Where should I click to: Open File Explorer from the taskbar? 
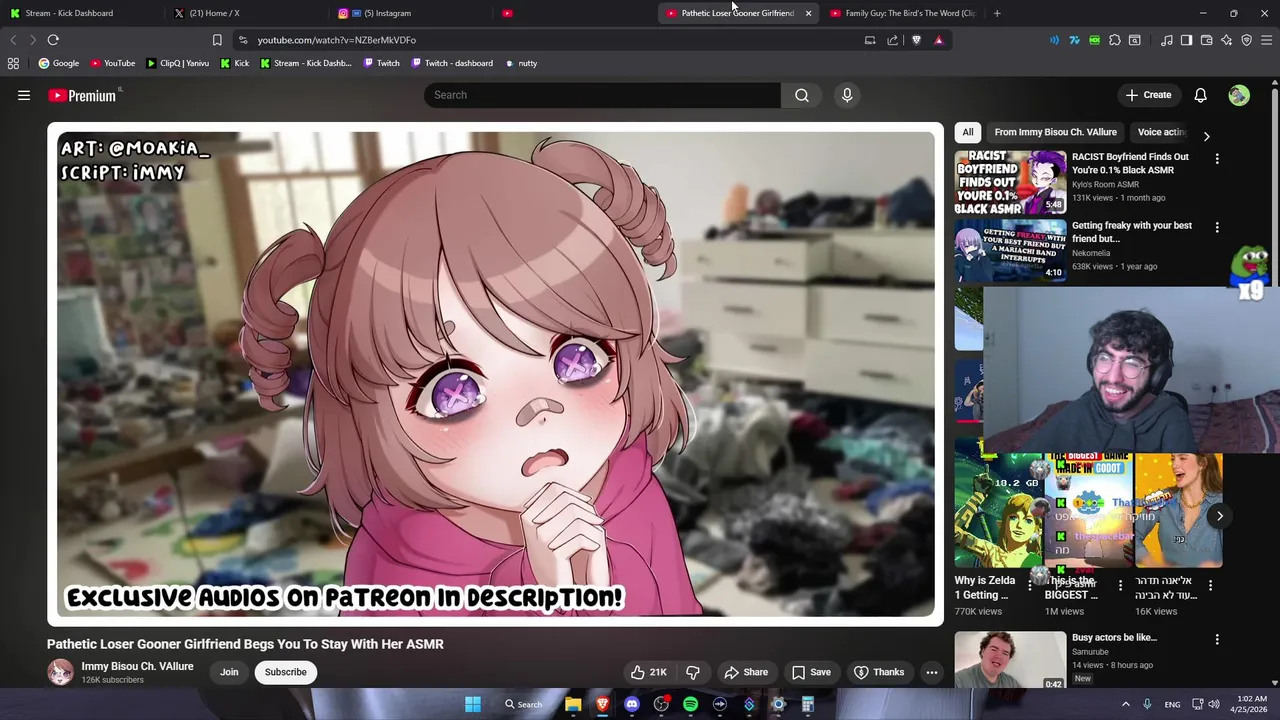pyautogui.click(x=573, y=704)
